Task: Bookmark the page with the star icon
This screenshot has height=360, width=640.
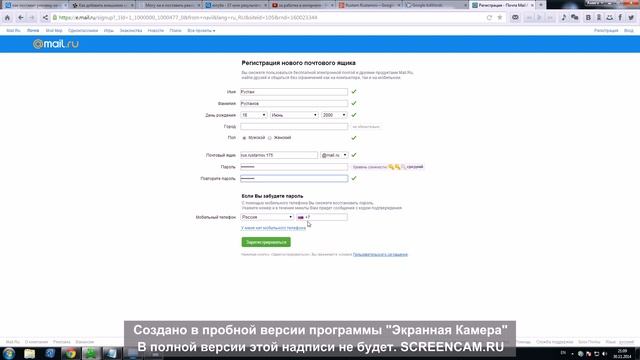Action: [500, 18]
